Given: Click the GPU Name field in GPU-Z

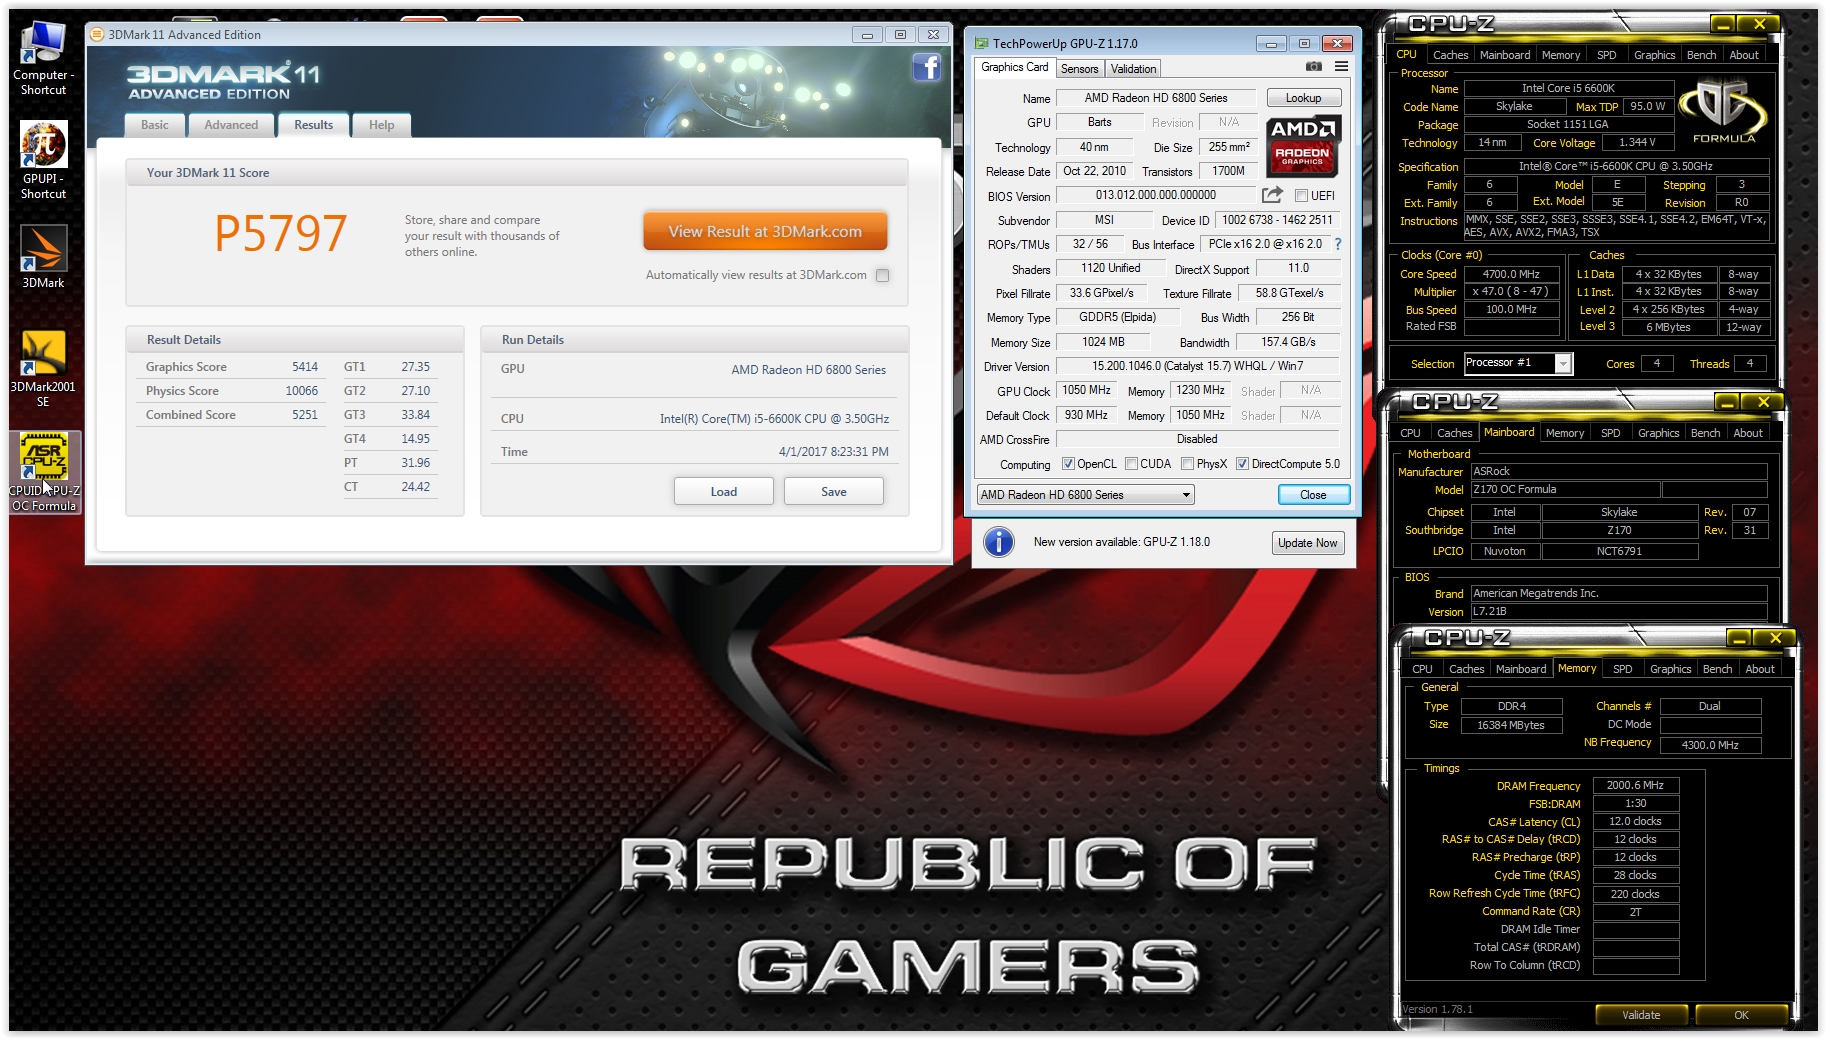Looking at the screenshot, I should pyautogui.click(x=1156, y=98).
